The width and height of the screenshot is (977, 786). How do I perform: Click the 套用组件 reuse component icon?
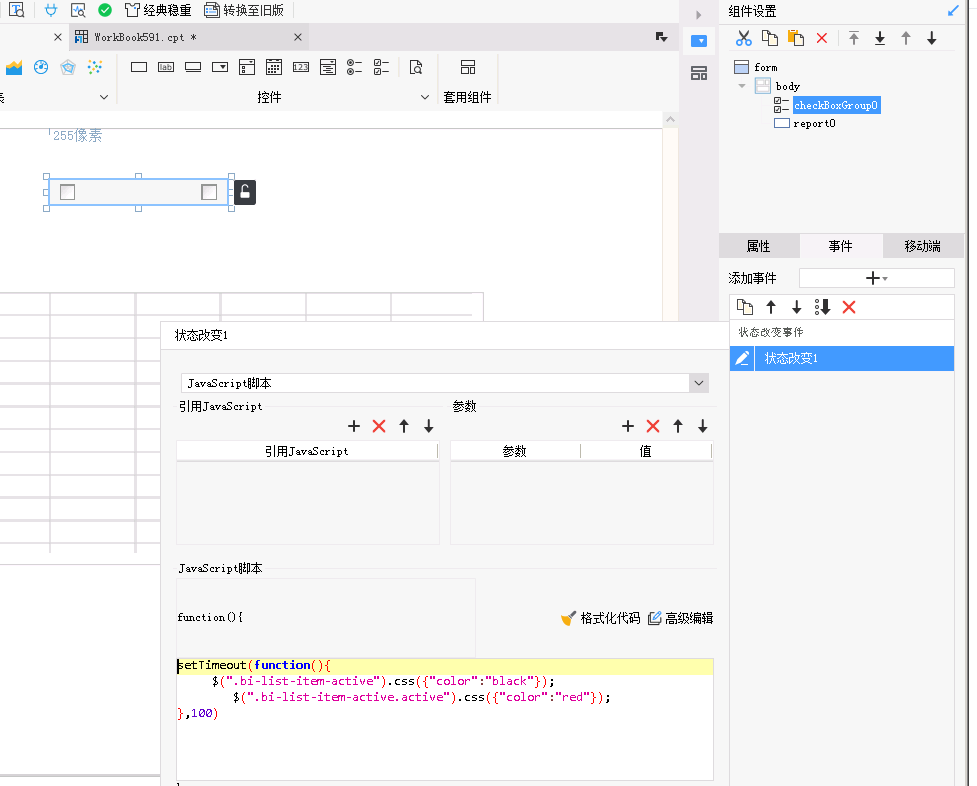(x=467, y=67)
